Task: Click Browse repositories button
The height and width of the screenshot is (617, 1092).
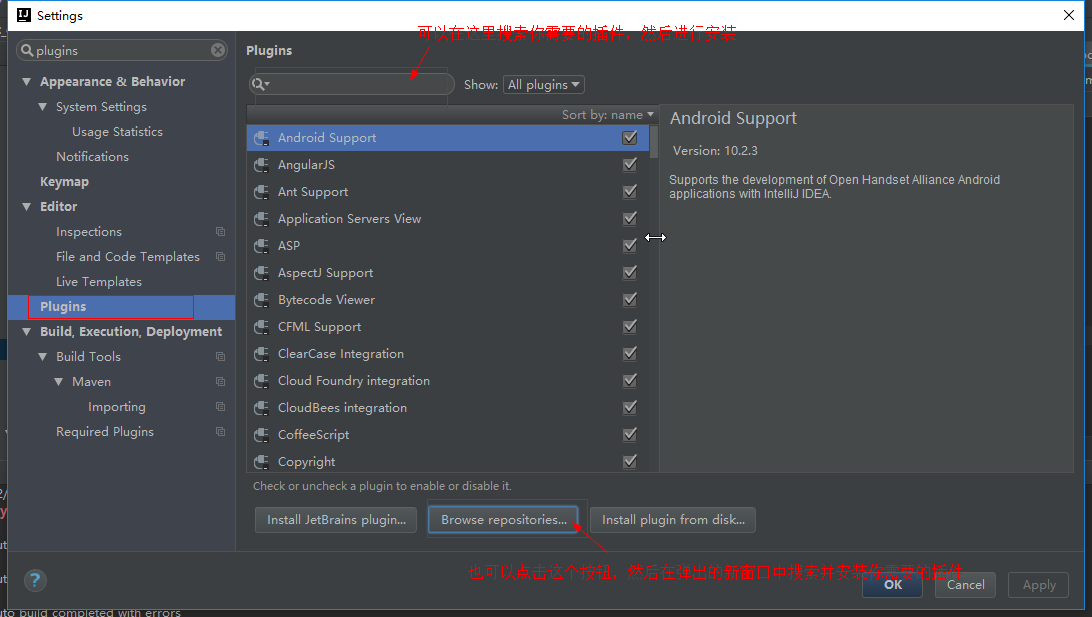Action: click(x=504, y=520)
